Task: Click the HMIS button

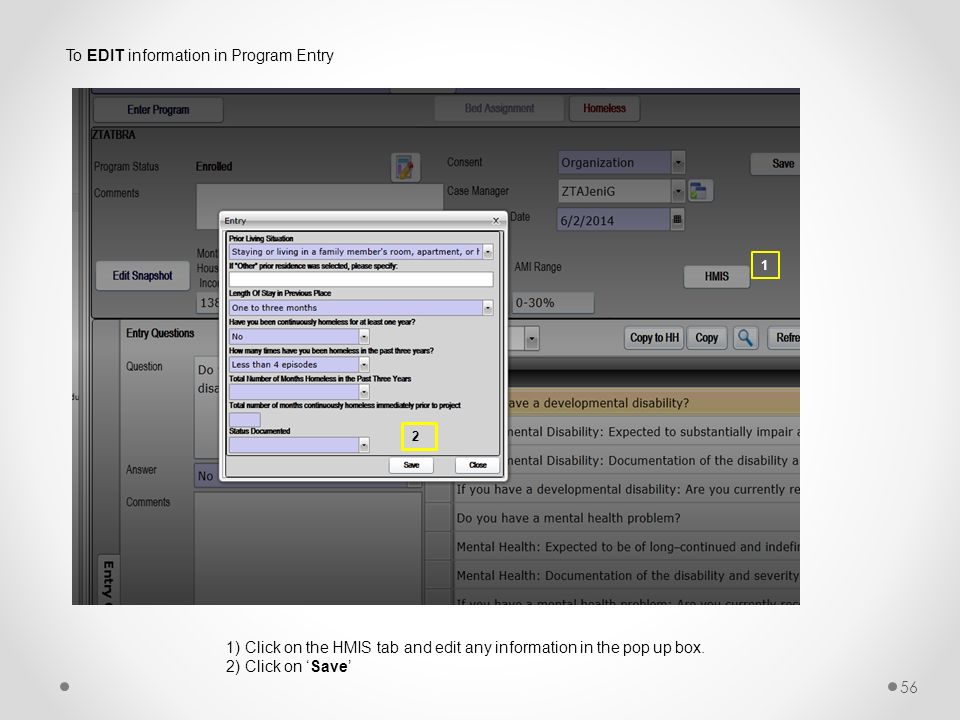Action: click(716, 276)
